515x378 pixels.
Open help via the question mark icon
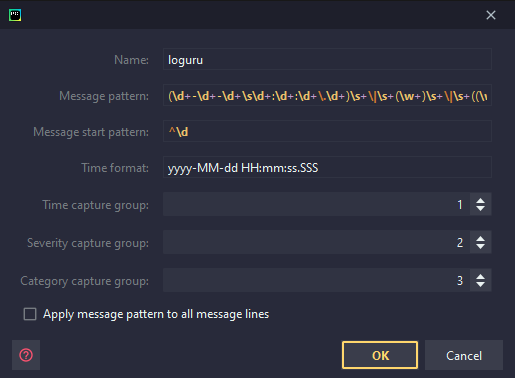click(26, 355)
